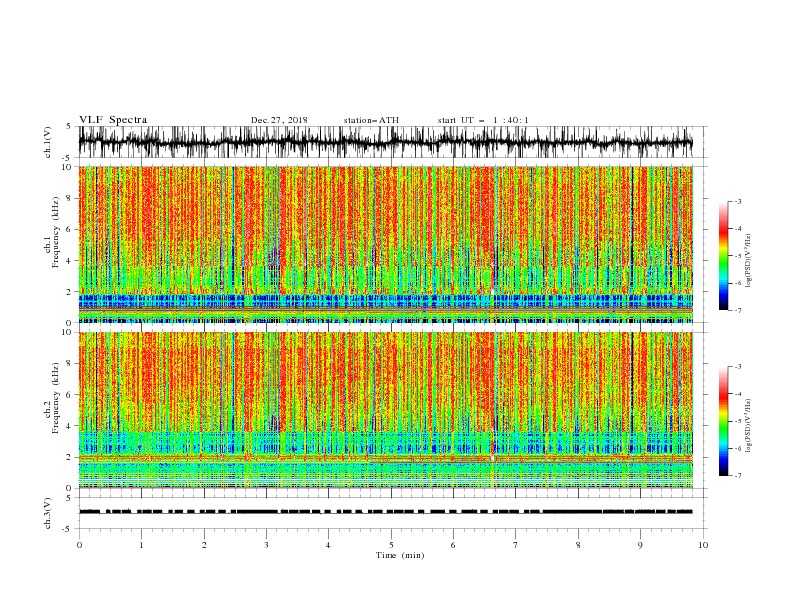Image resolution: width=792 pixels, height=612 pixels.
Task: Click the "5" tick of the ch.1(V) axis
Action: pos(68,126)
